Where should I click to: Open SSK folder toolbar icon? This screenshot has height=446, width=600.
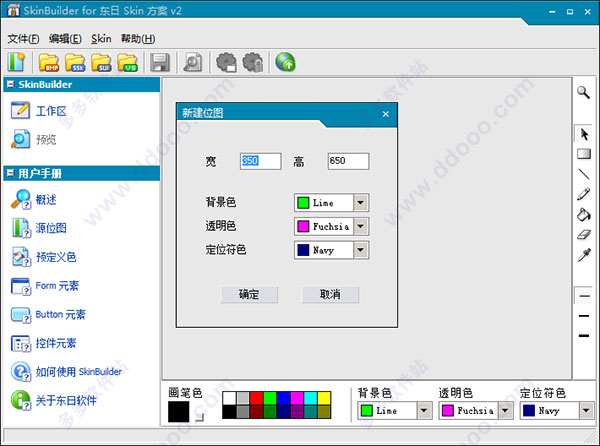75,62
